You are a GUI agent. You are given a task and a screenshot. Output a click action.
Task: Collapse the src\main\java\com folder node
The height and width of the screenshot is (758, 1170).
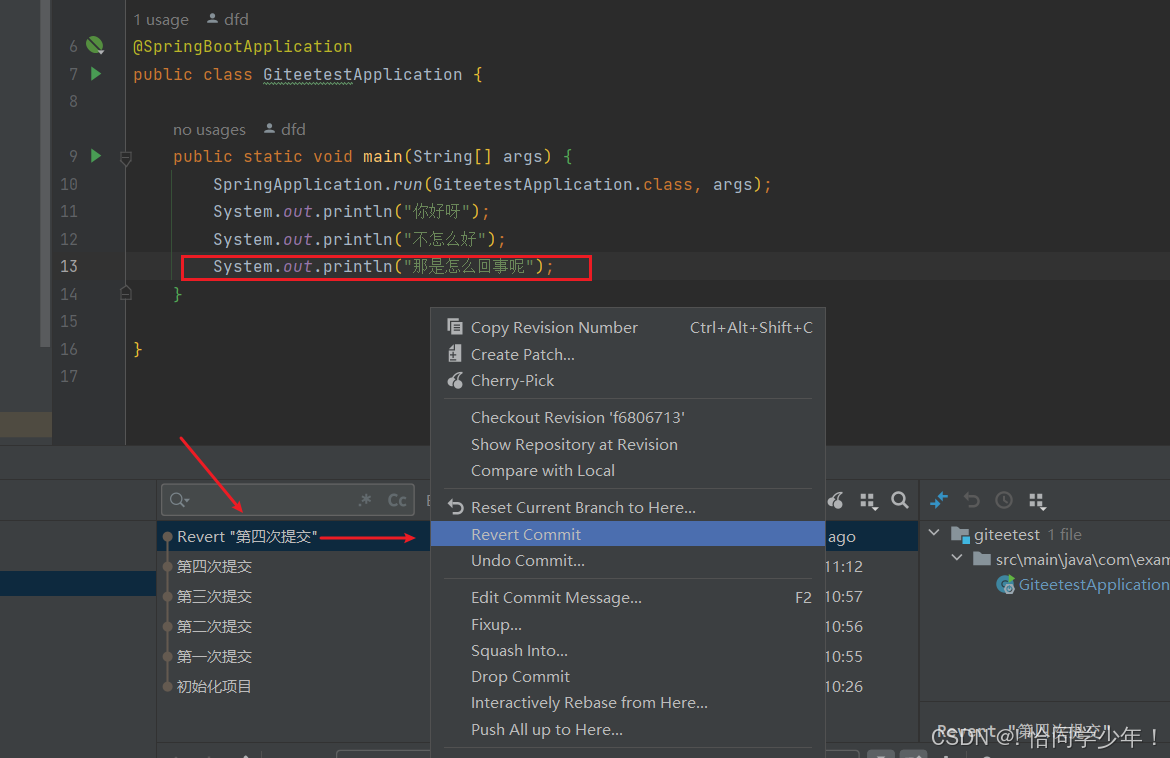(957, 558)
